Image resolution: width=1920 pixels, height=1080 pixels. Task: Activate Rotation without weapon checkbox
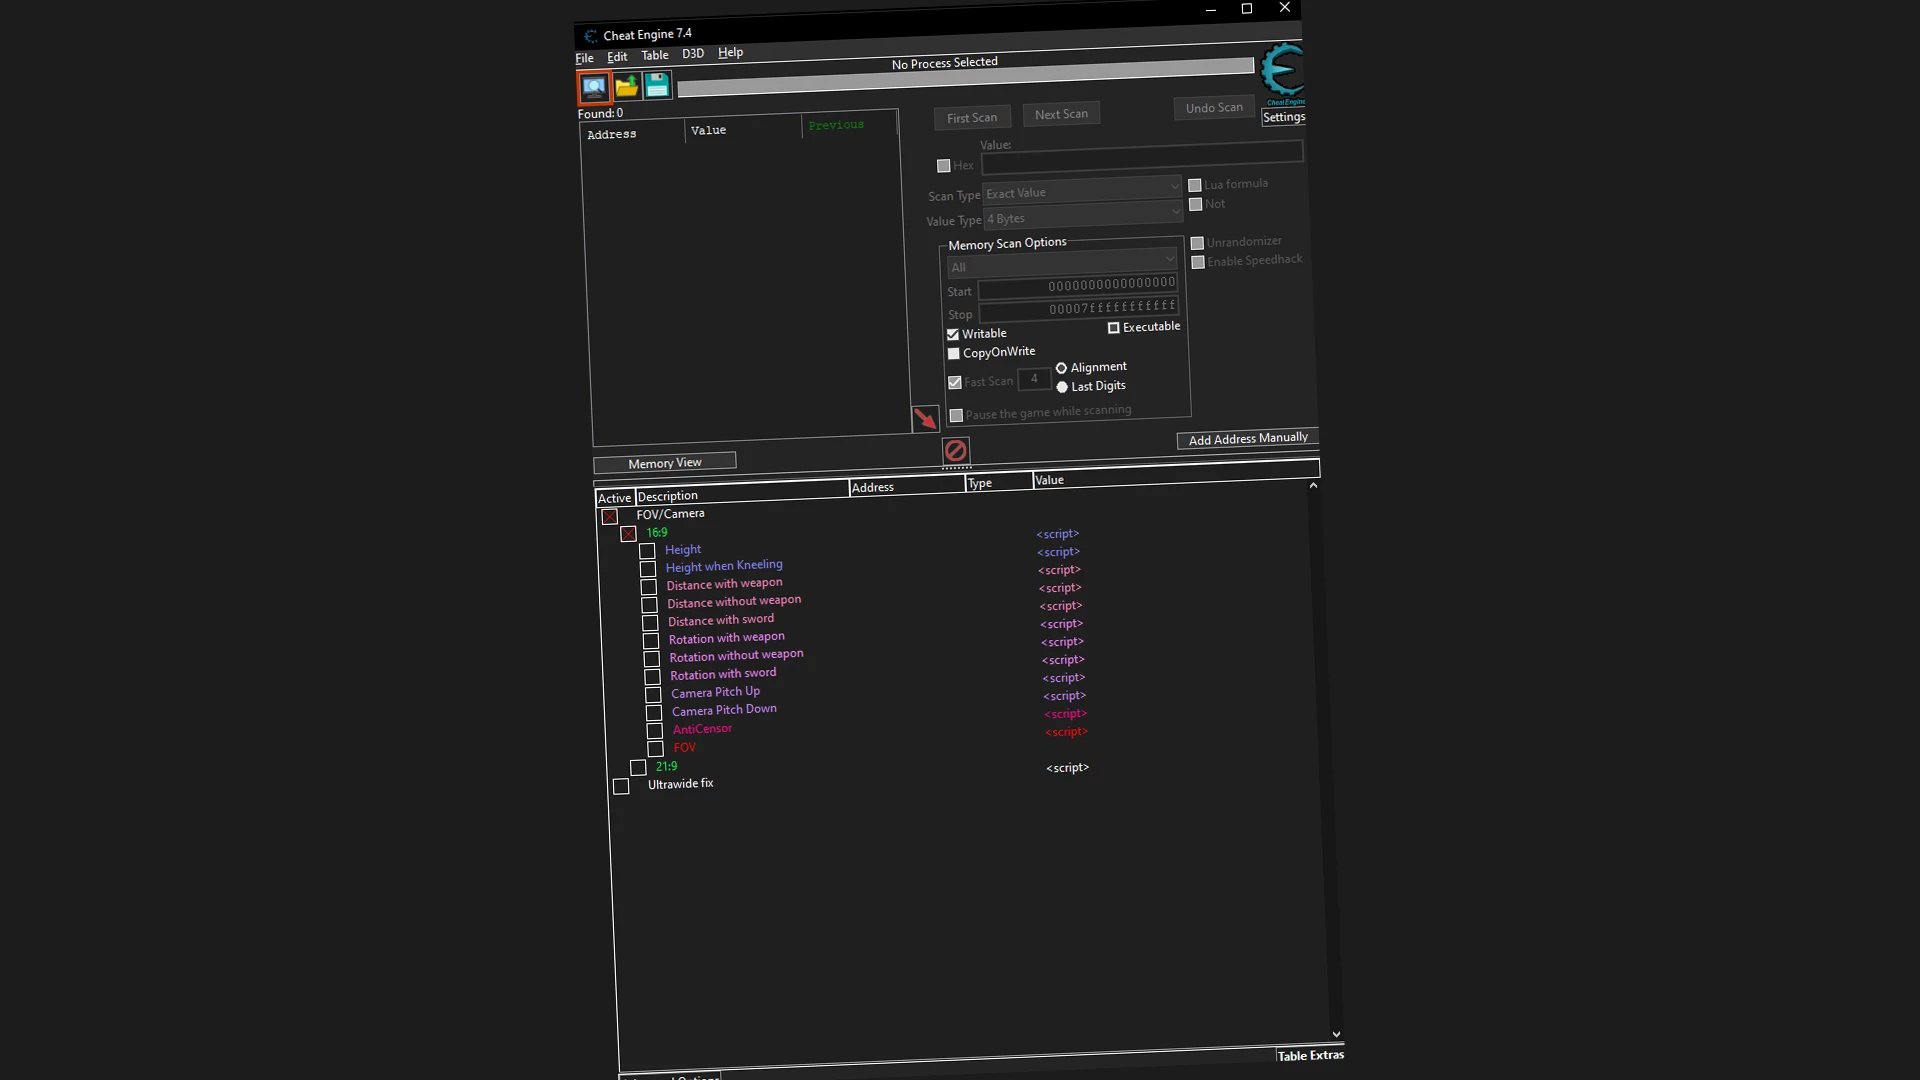tap(651, 659)
